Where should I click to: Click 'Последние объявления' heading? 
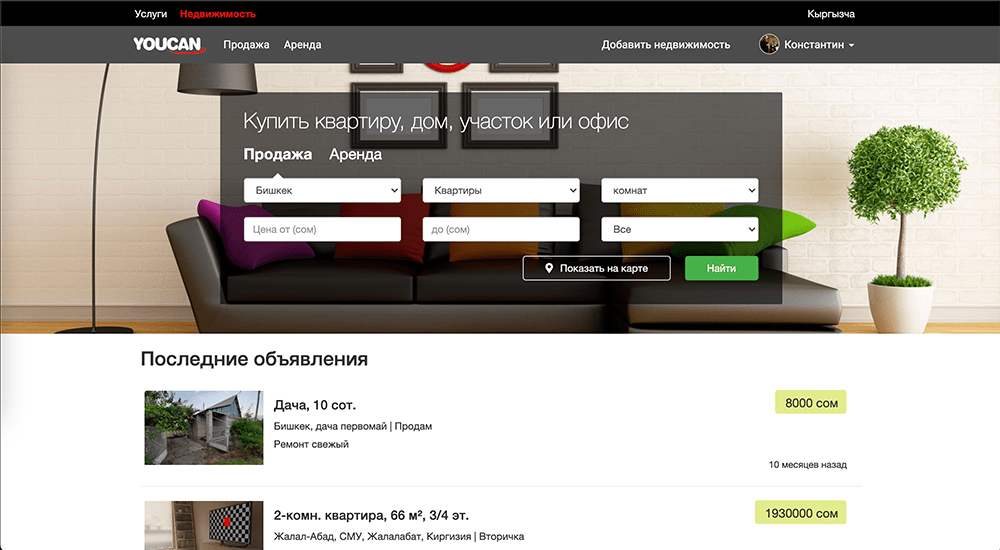(254, 359)
